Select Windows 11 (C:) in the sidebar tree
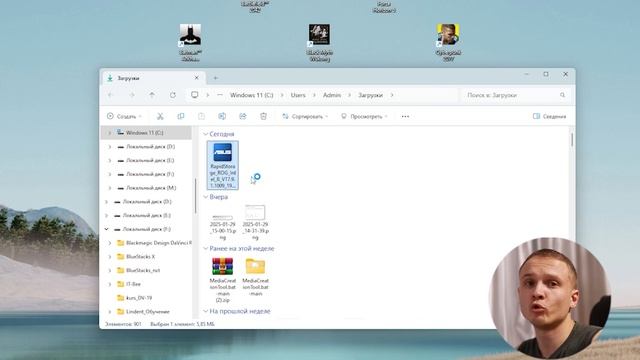The width and height of the screenshot is (640, 360). point(146,133)
